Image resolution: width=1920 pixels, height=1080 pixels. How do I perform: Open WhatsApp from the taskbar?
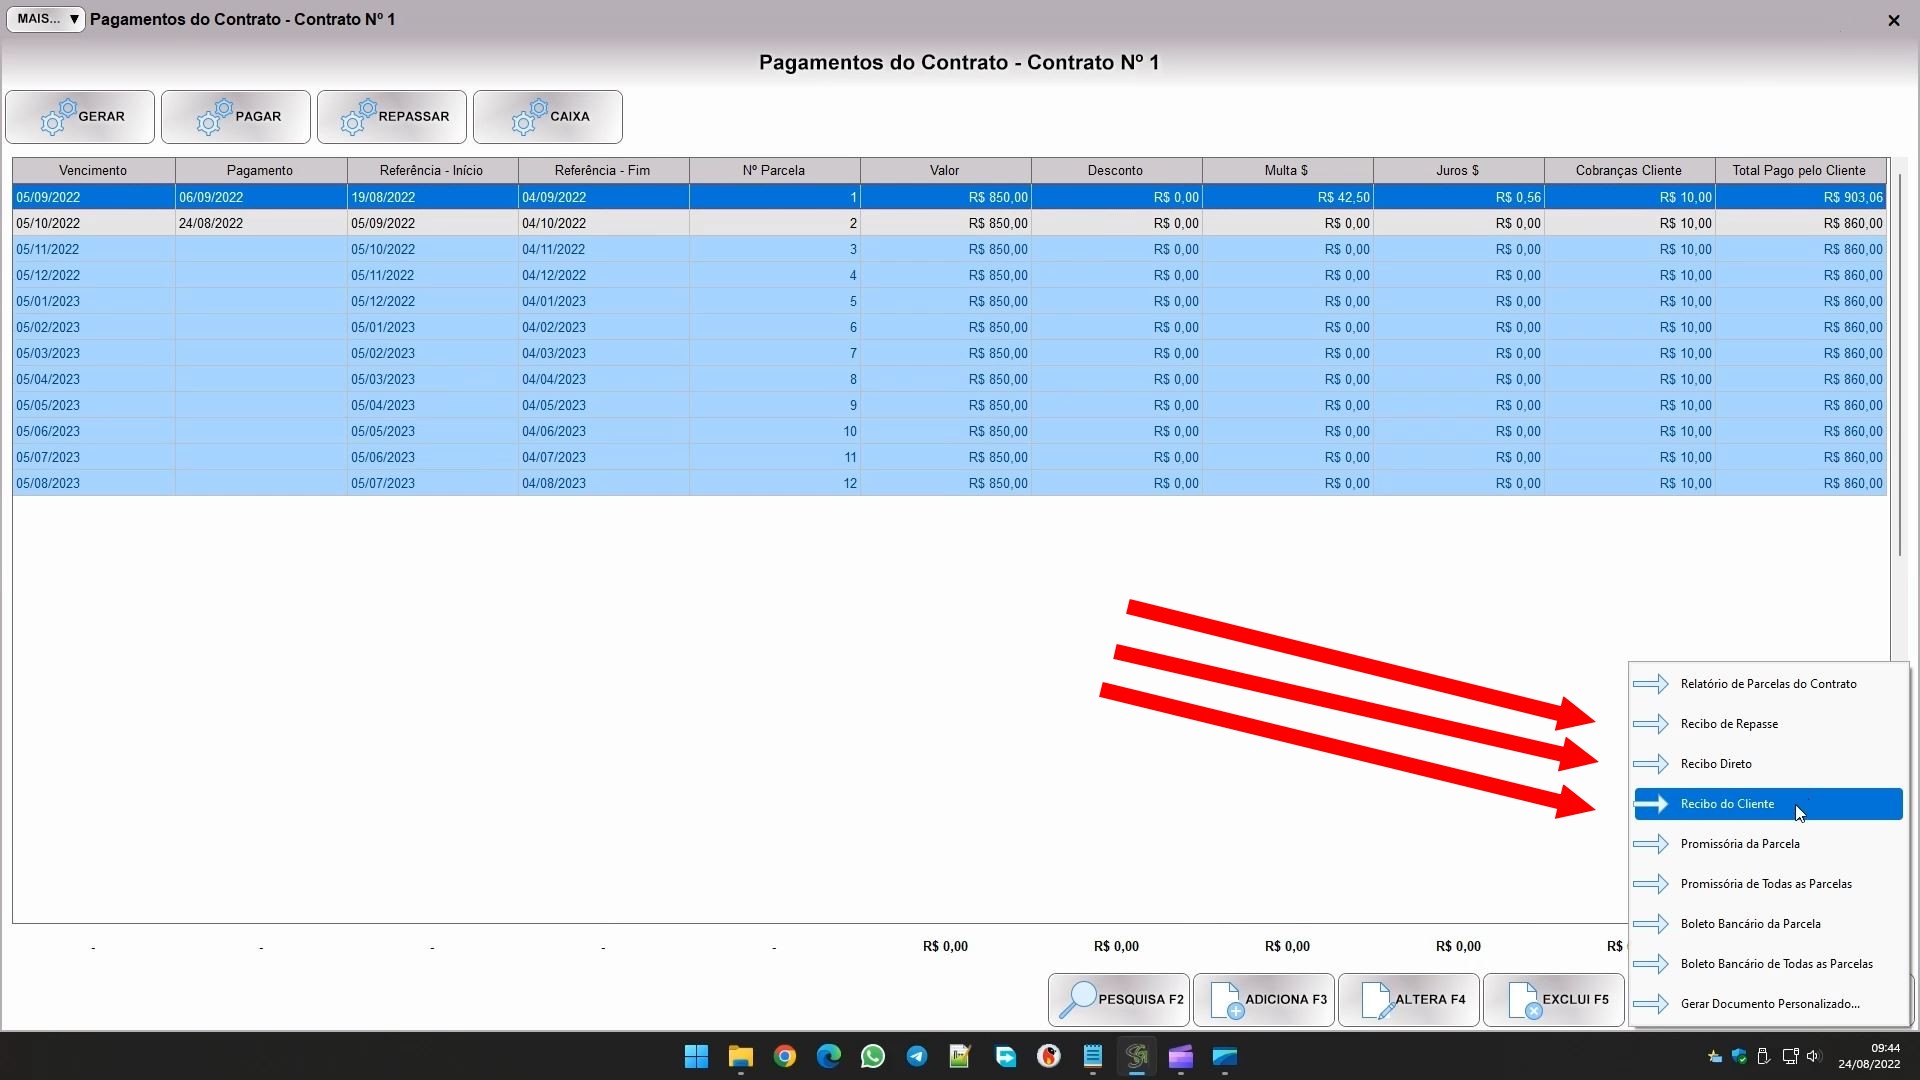pyautogui.click(x=872, y=1056)
